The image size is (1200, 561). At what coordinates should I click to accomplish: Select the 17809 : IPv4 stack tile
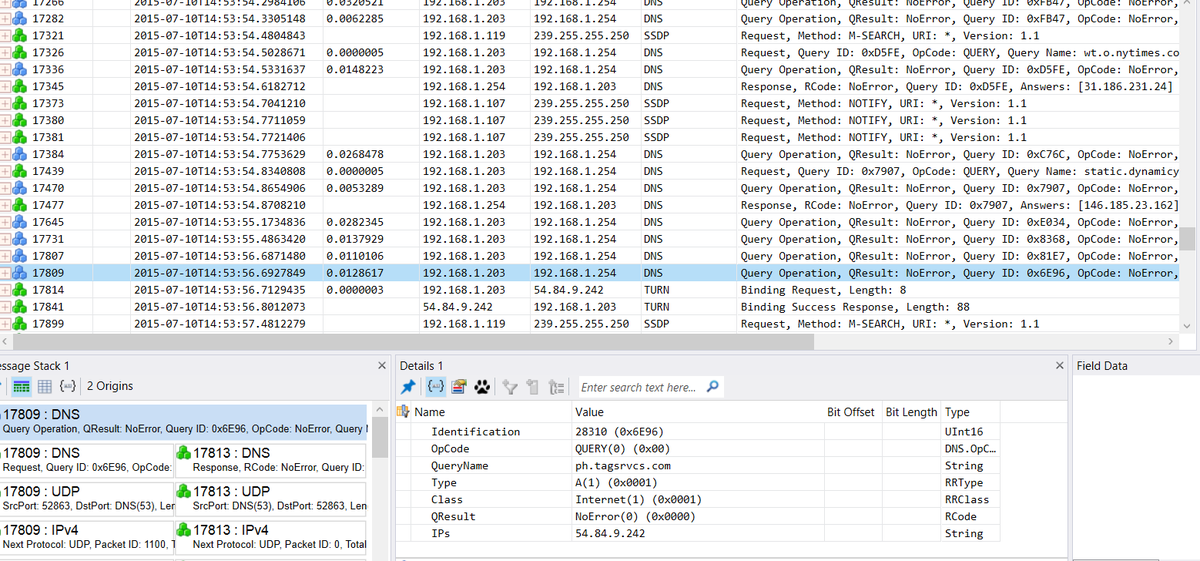click(87, 536)
